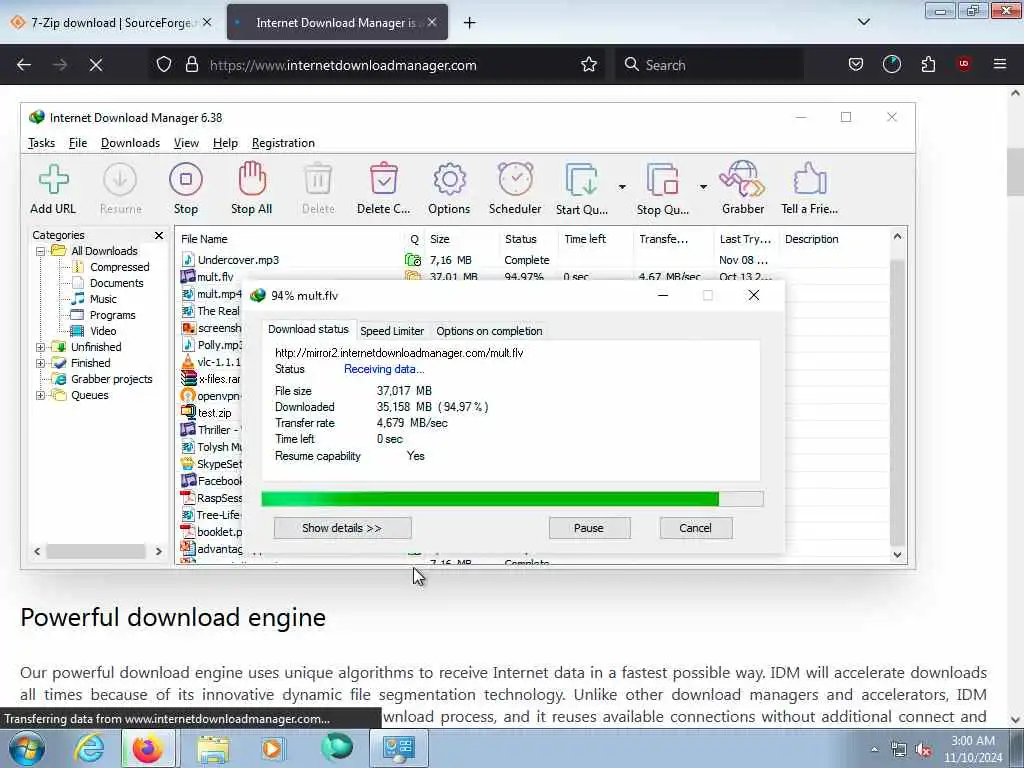Open the Help menu
1024x768 pixels.
[x=225, y=143]
